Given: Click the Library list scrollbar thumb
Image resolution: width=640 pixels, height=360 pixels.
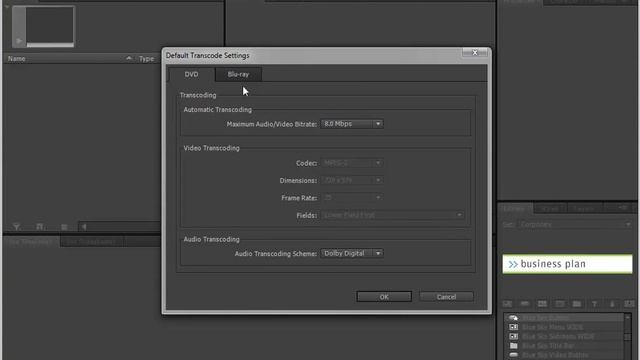Looking at the screenshot, I should click(x=628, y=336).
